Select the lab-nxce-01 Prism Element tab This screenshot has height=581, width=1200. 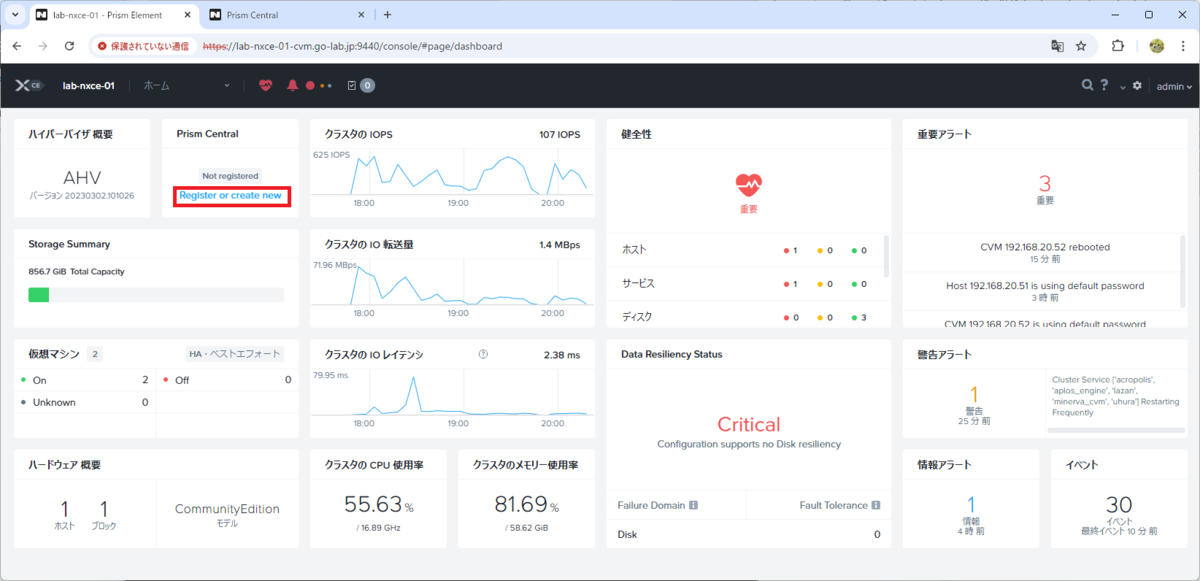[113, 15]
